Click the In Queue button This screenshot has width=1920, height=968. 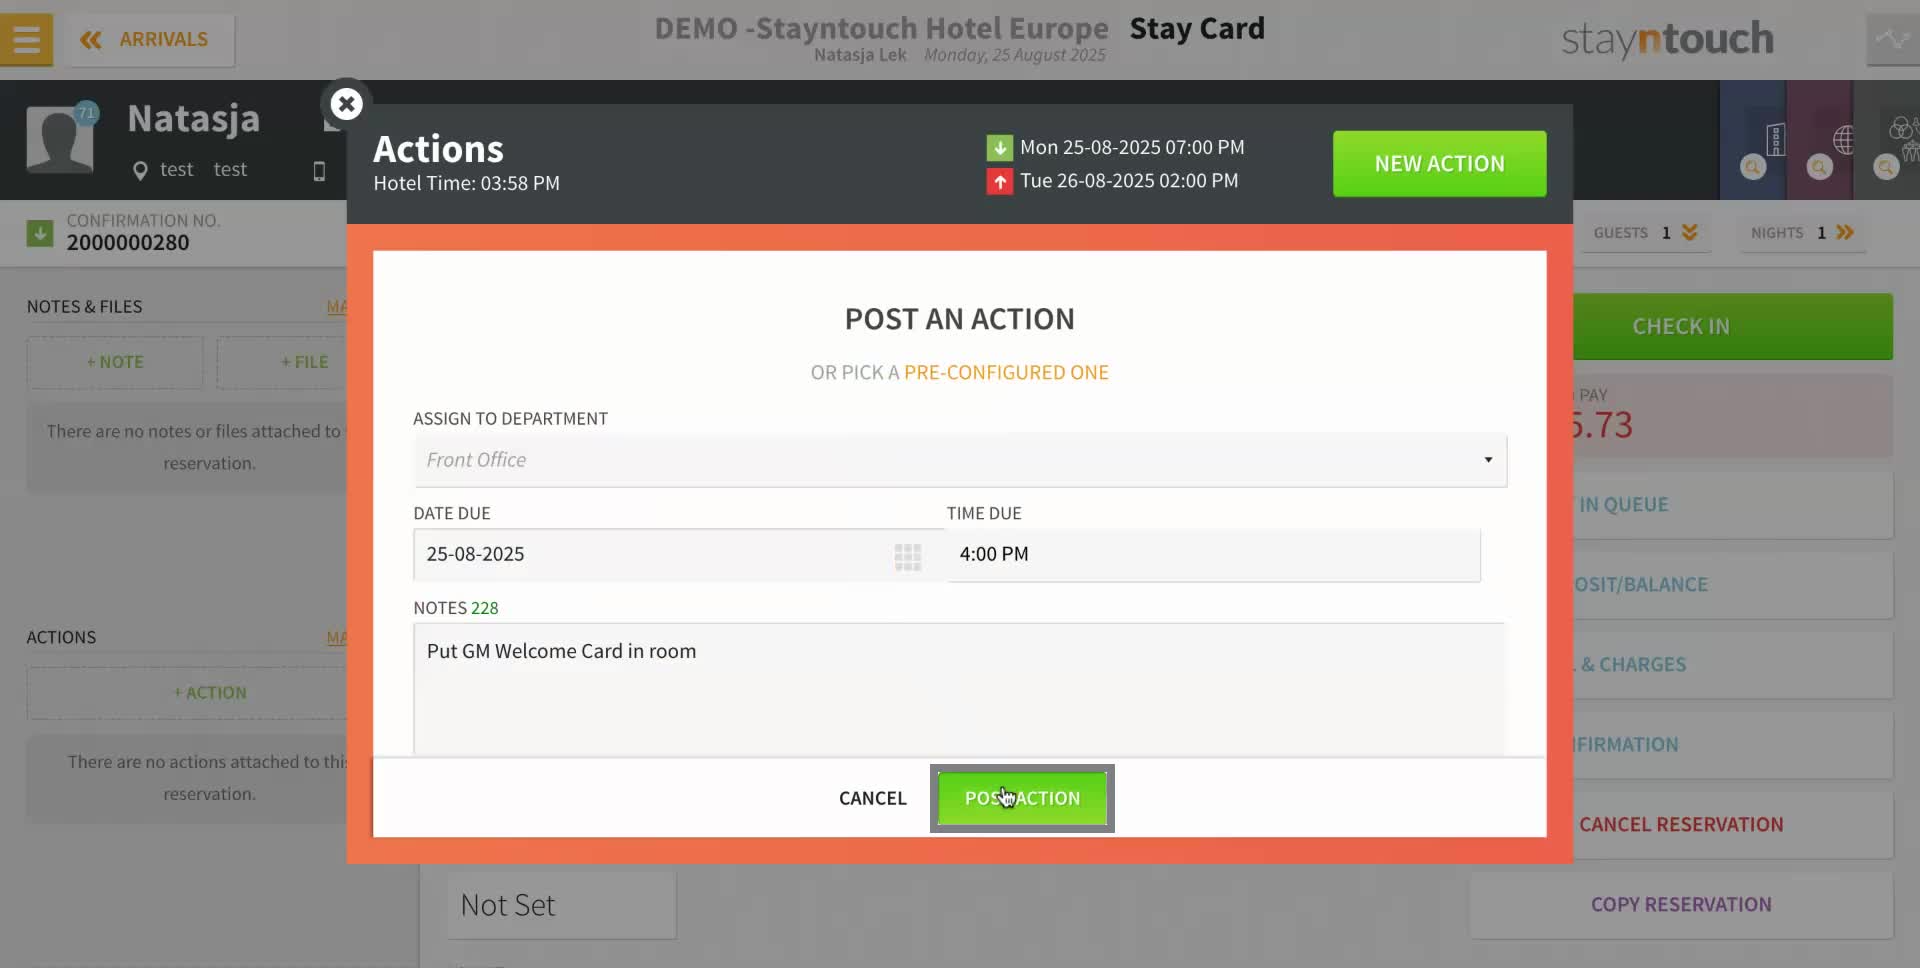coord(1733,505)
